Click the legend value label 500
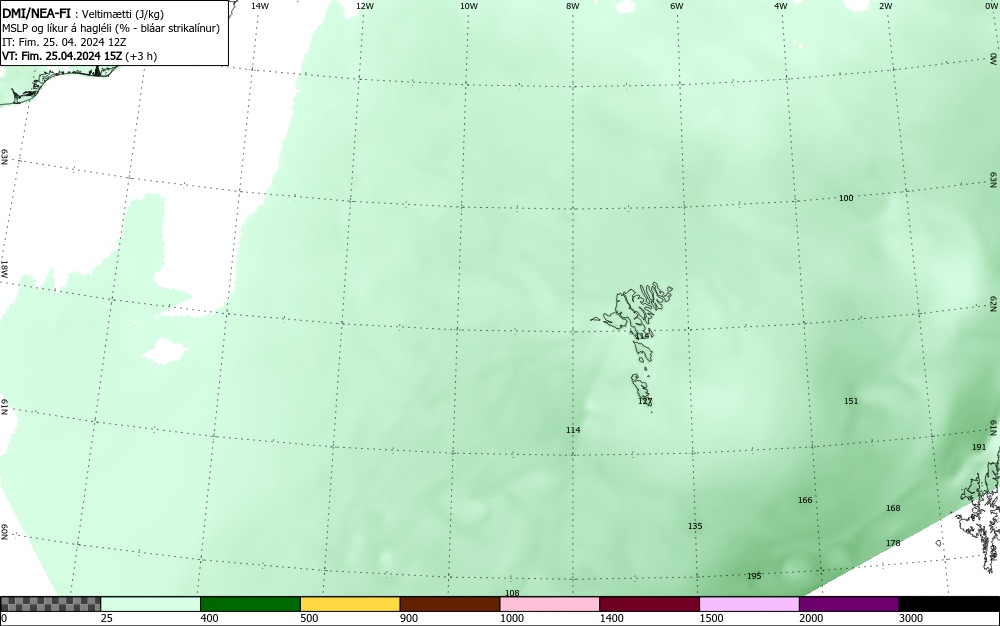 click(309, 618)
